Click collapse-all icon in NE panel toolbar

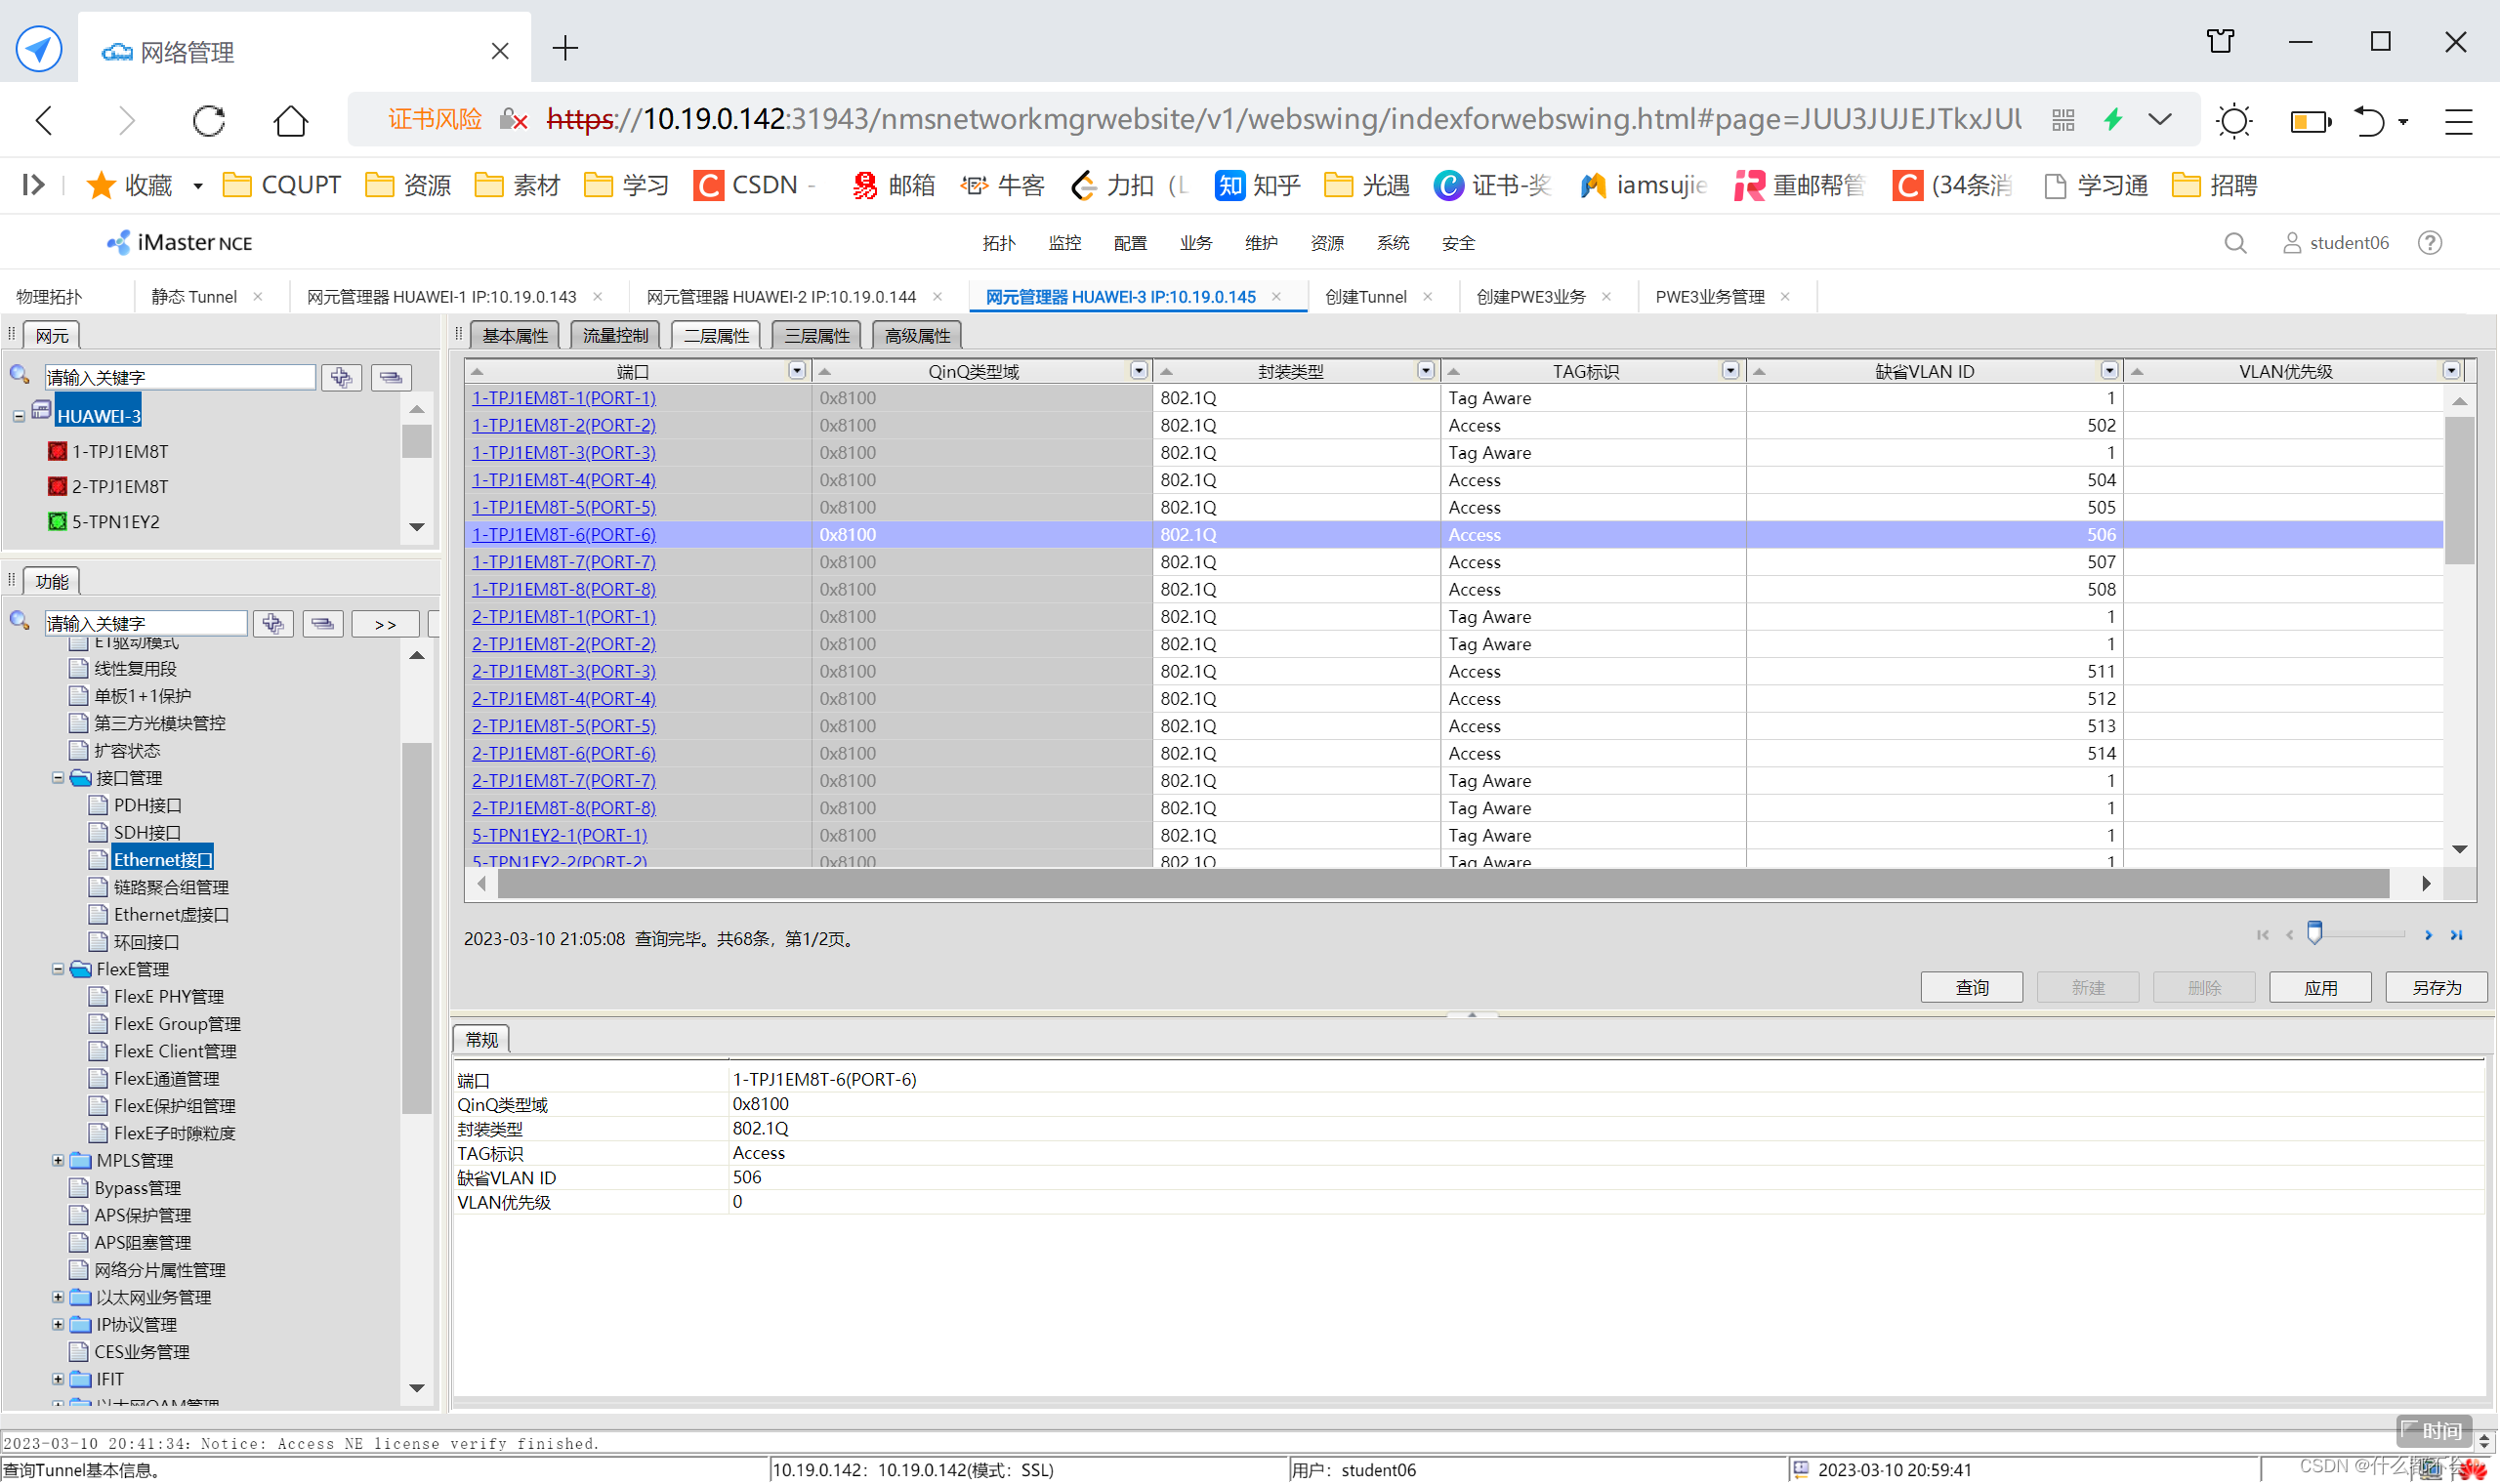coord(391,377)
